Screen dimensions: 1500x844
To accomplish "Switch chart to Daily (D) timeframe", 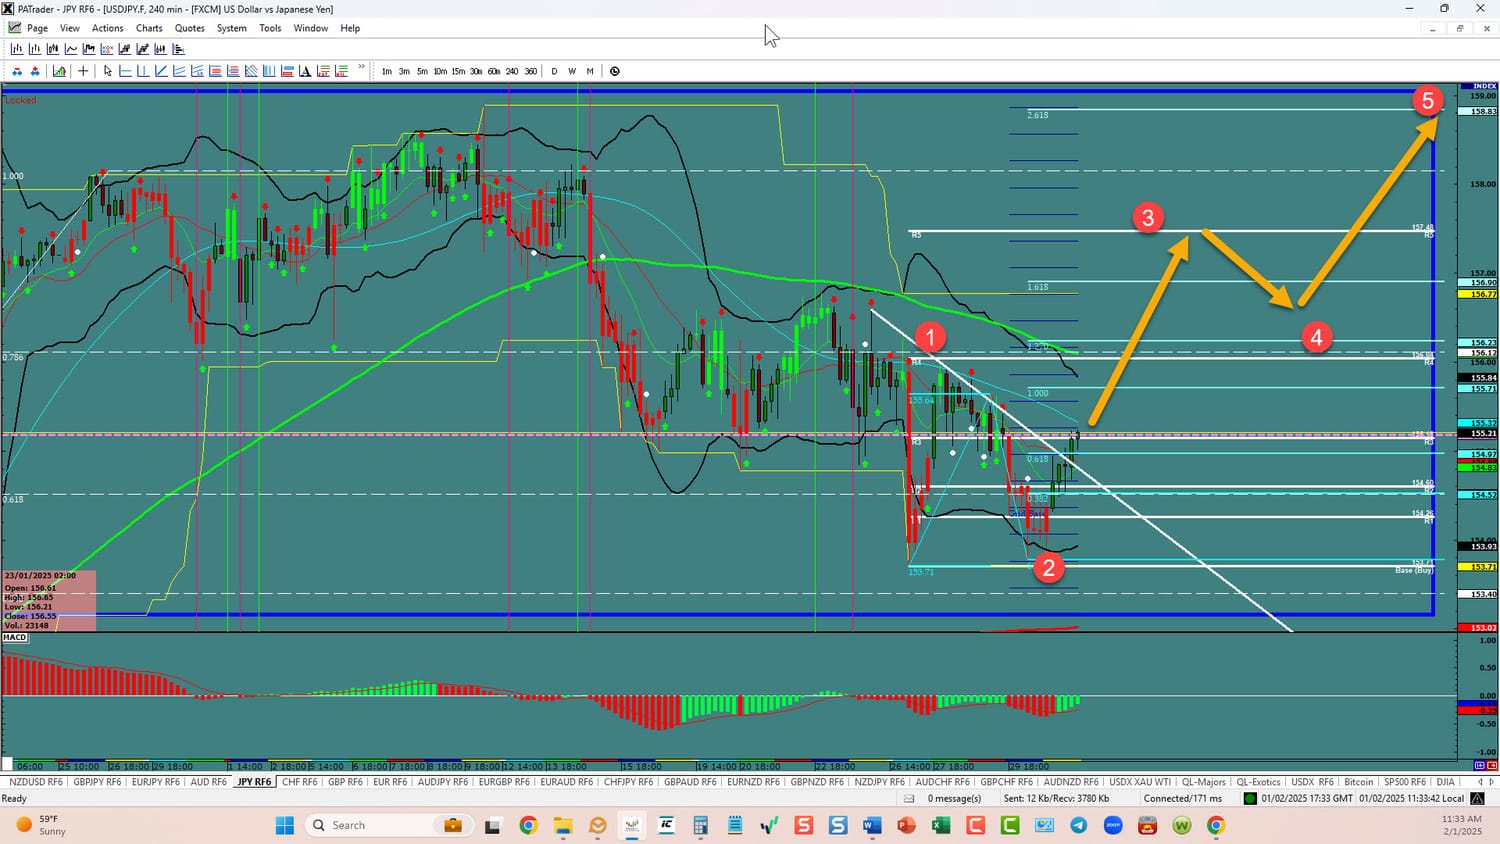I will coord(554,71).
